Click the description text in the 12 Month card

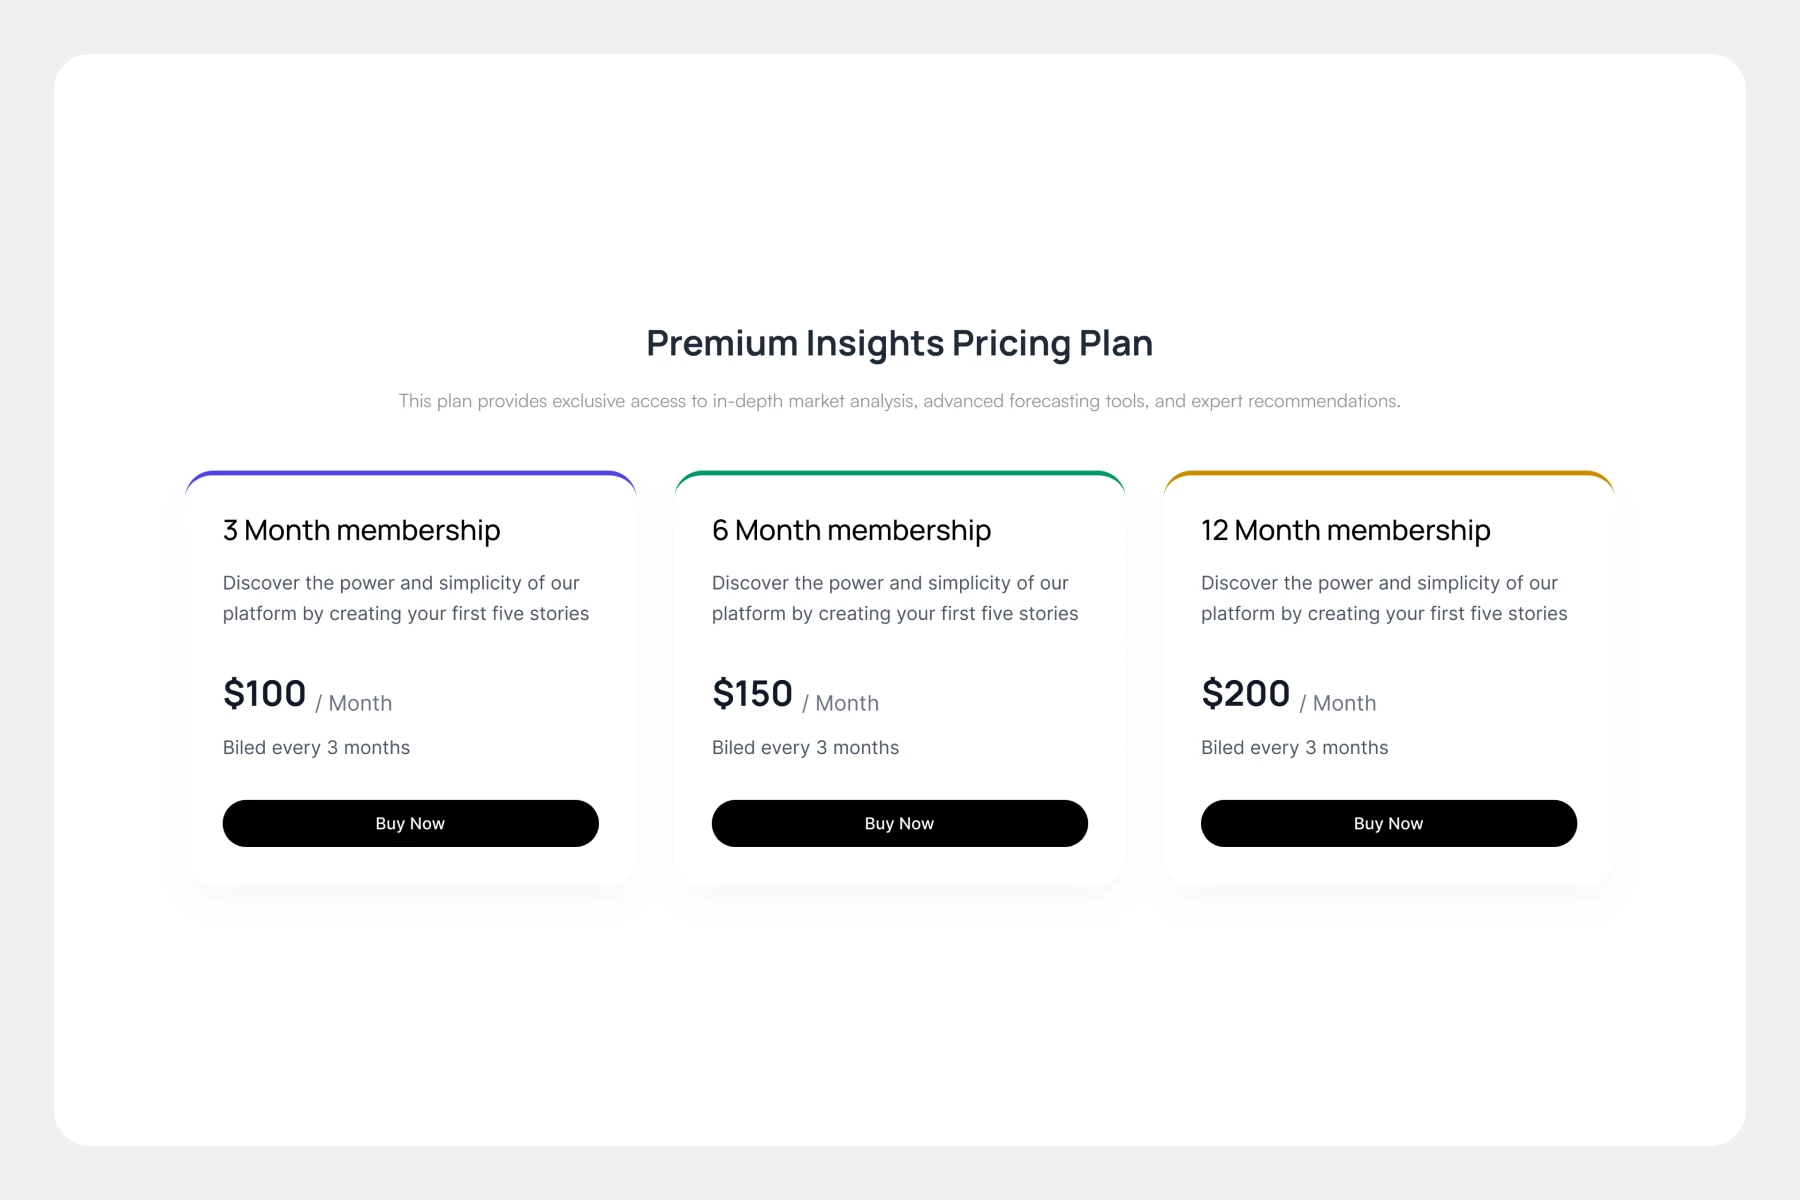click(1383, 598)
